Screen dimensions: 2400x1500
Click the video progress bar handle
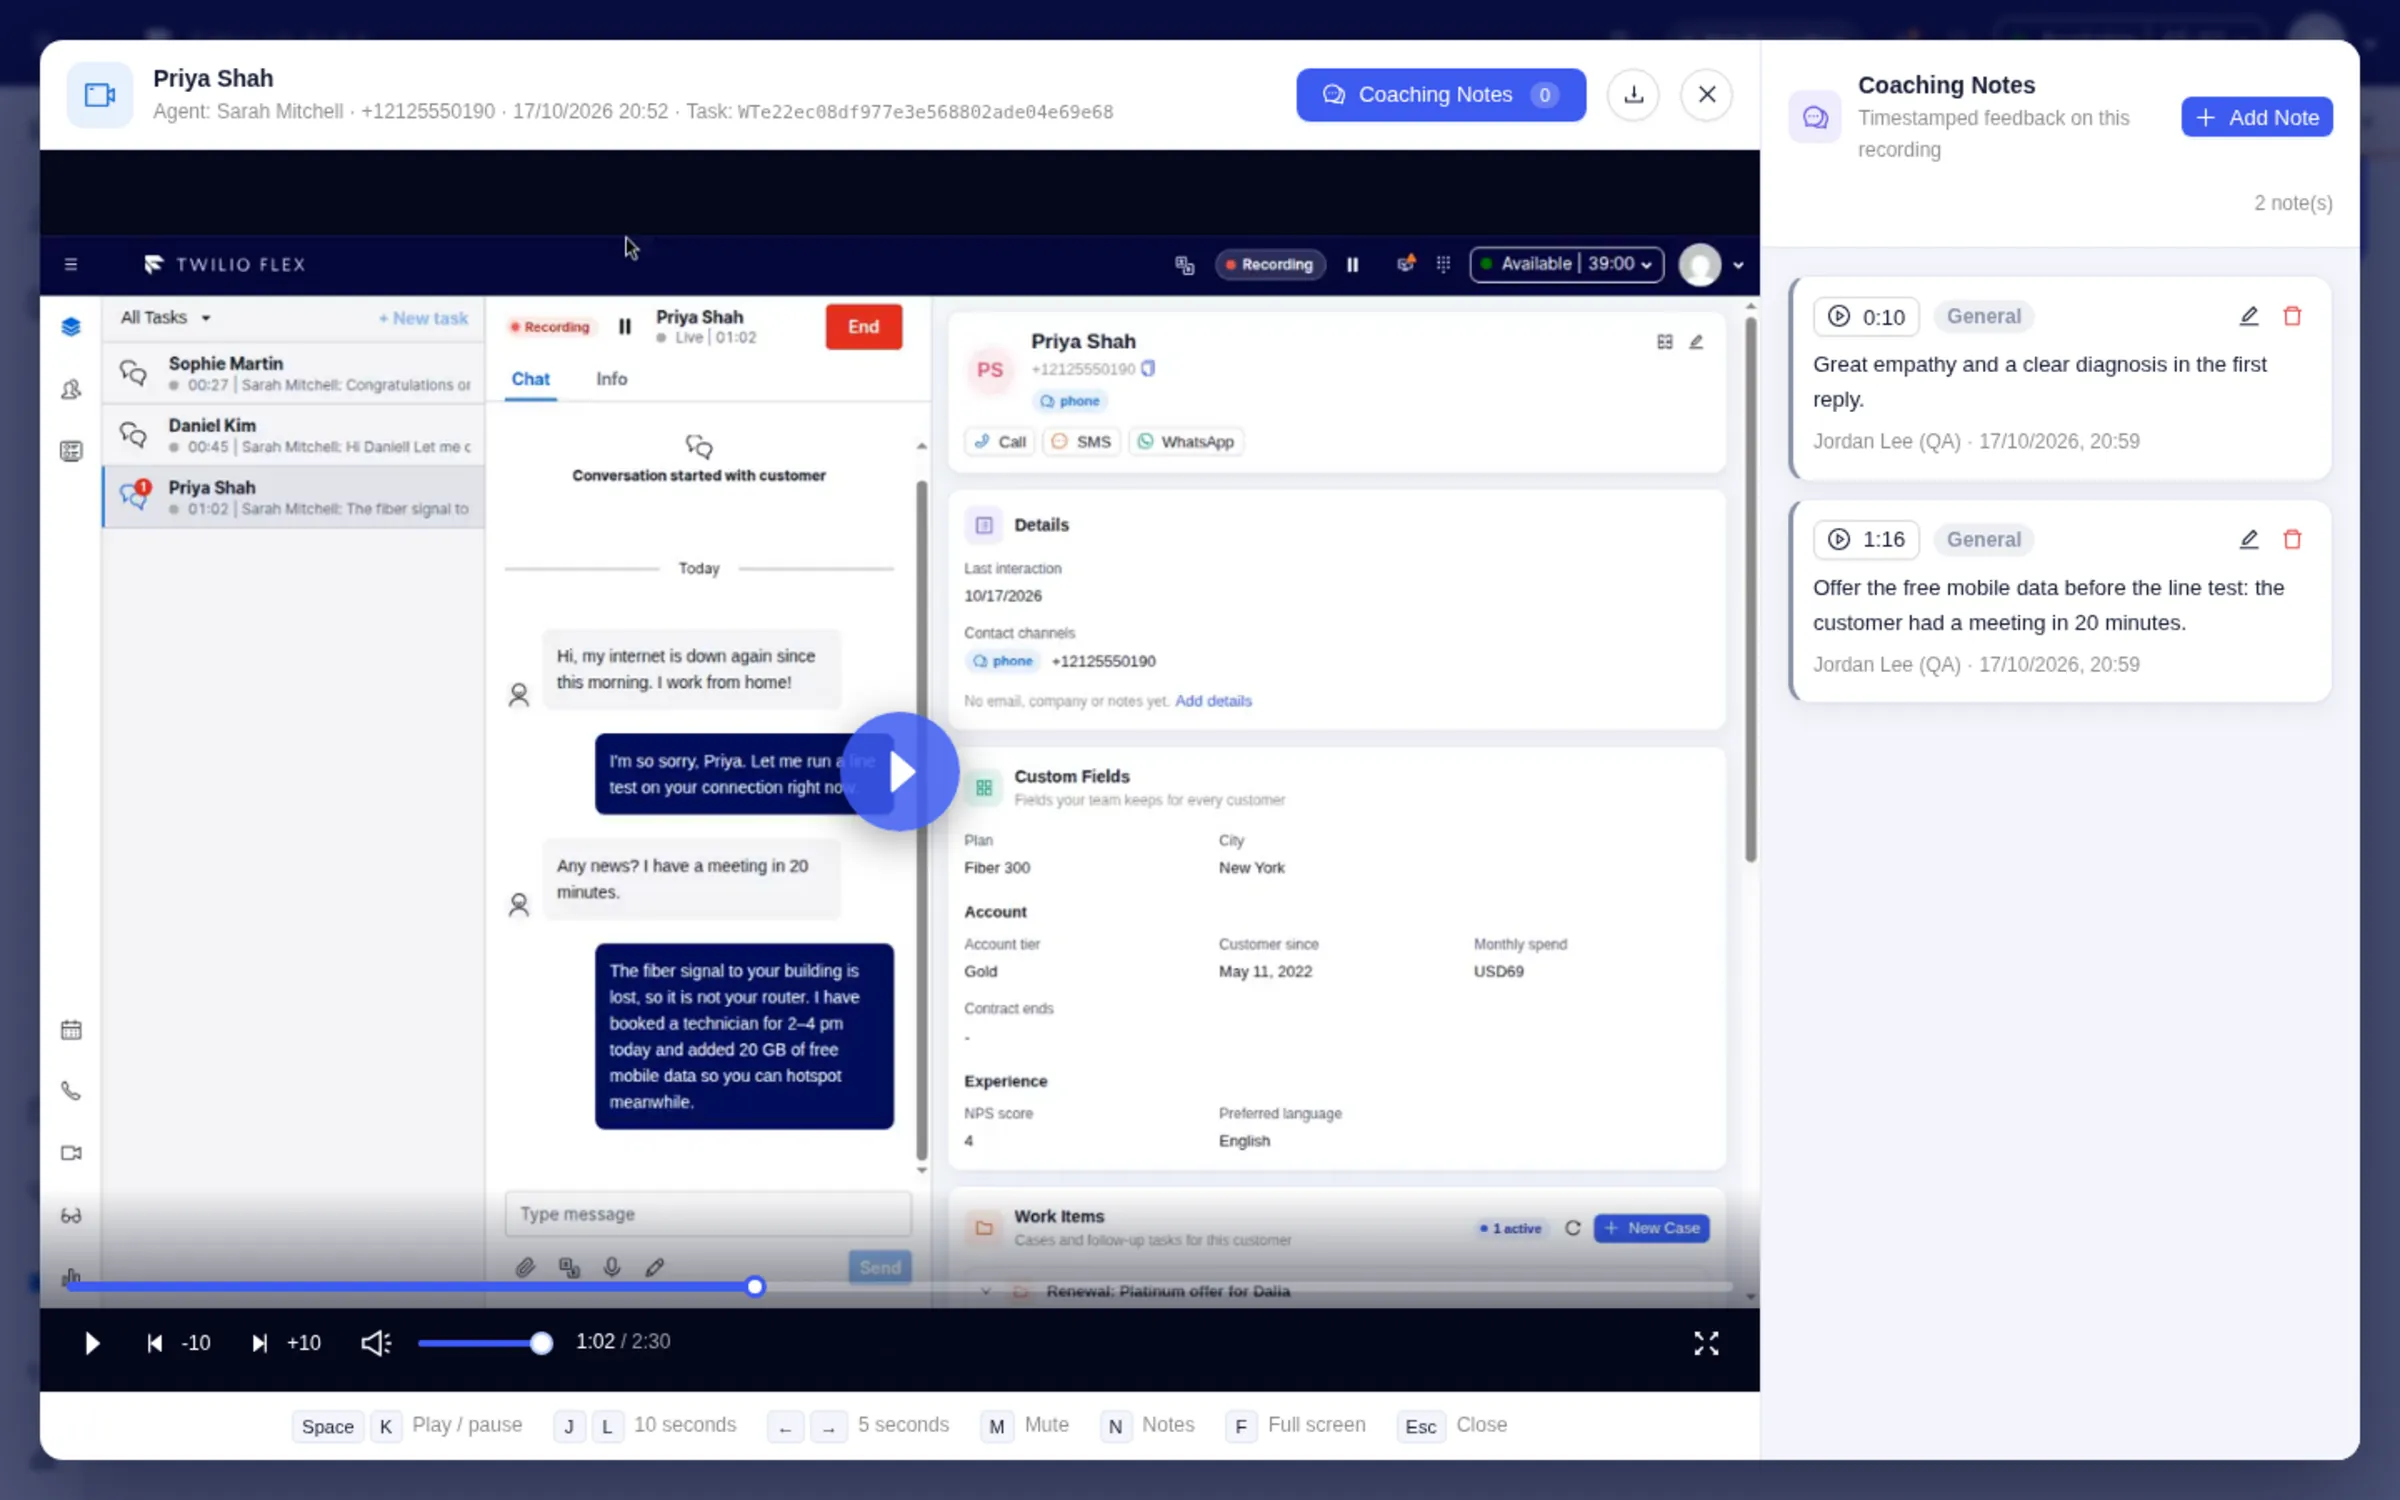click(755, 1286)
